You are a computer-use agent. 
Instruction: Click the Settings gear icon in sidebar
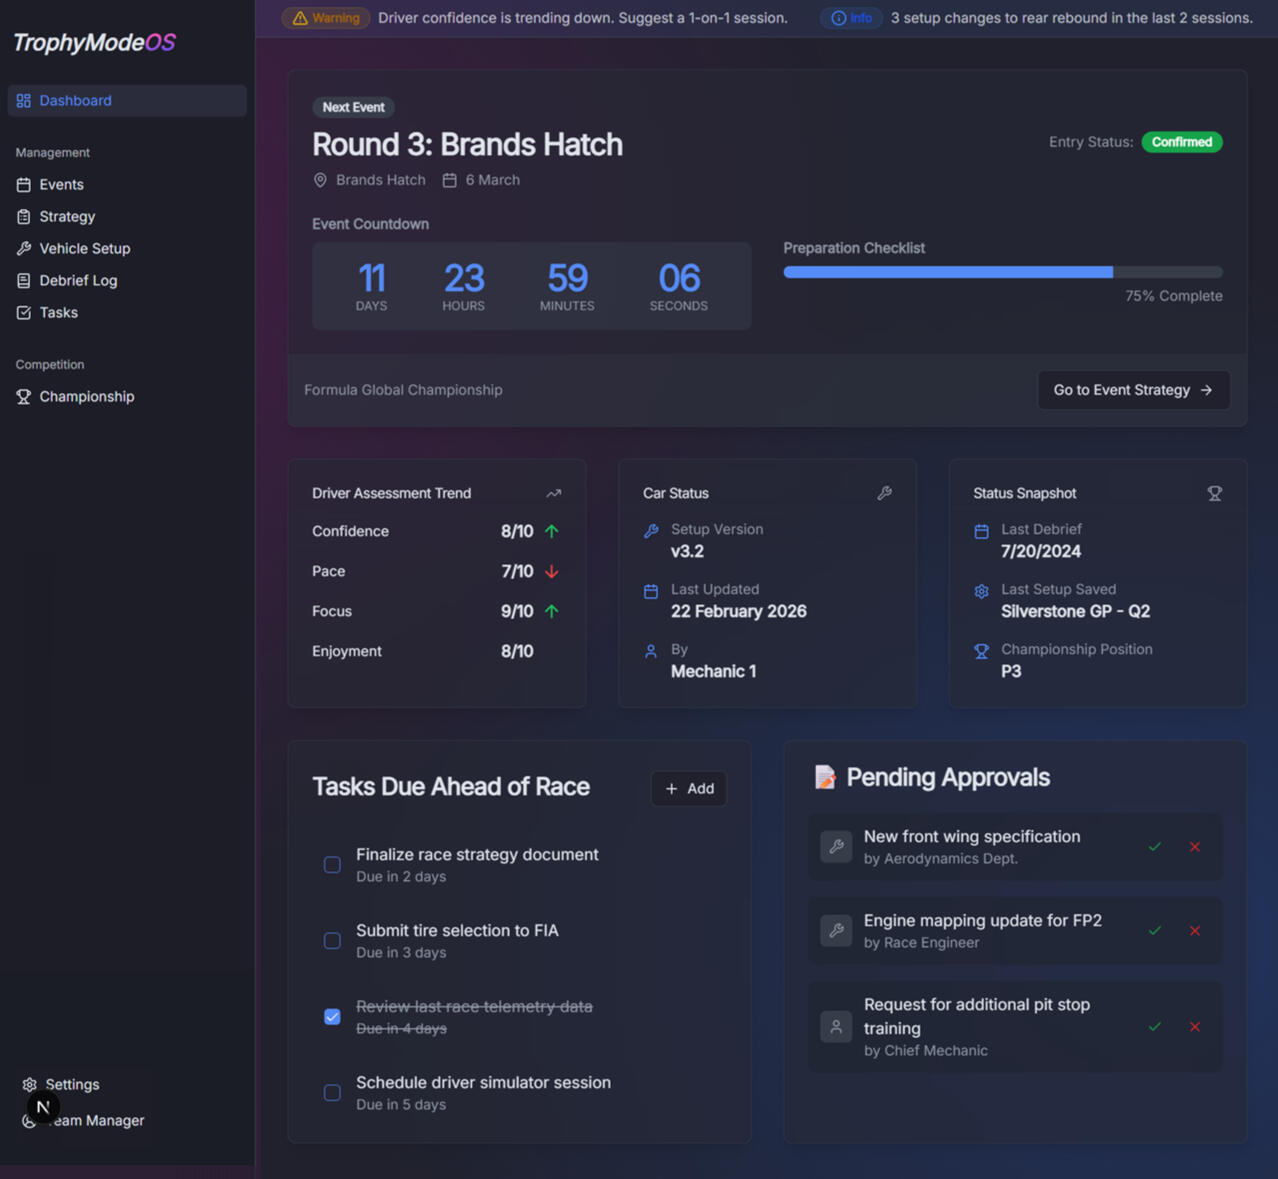tap(30, 1085)
